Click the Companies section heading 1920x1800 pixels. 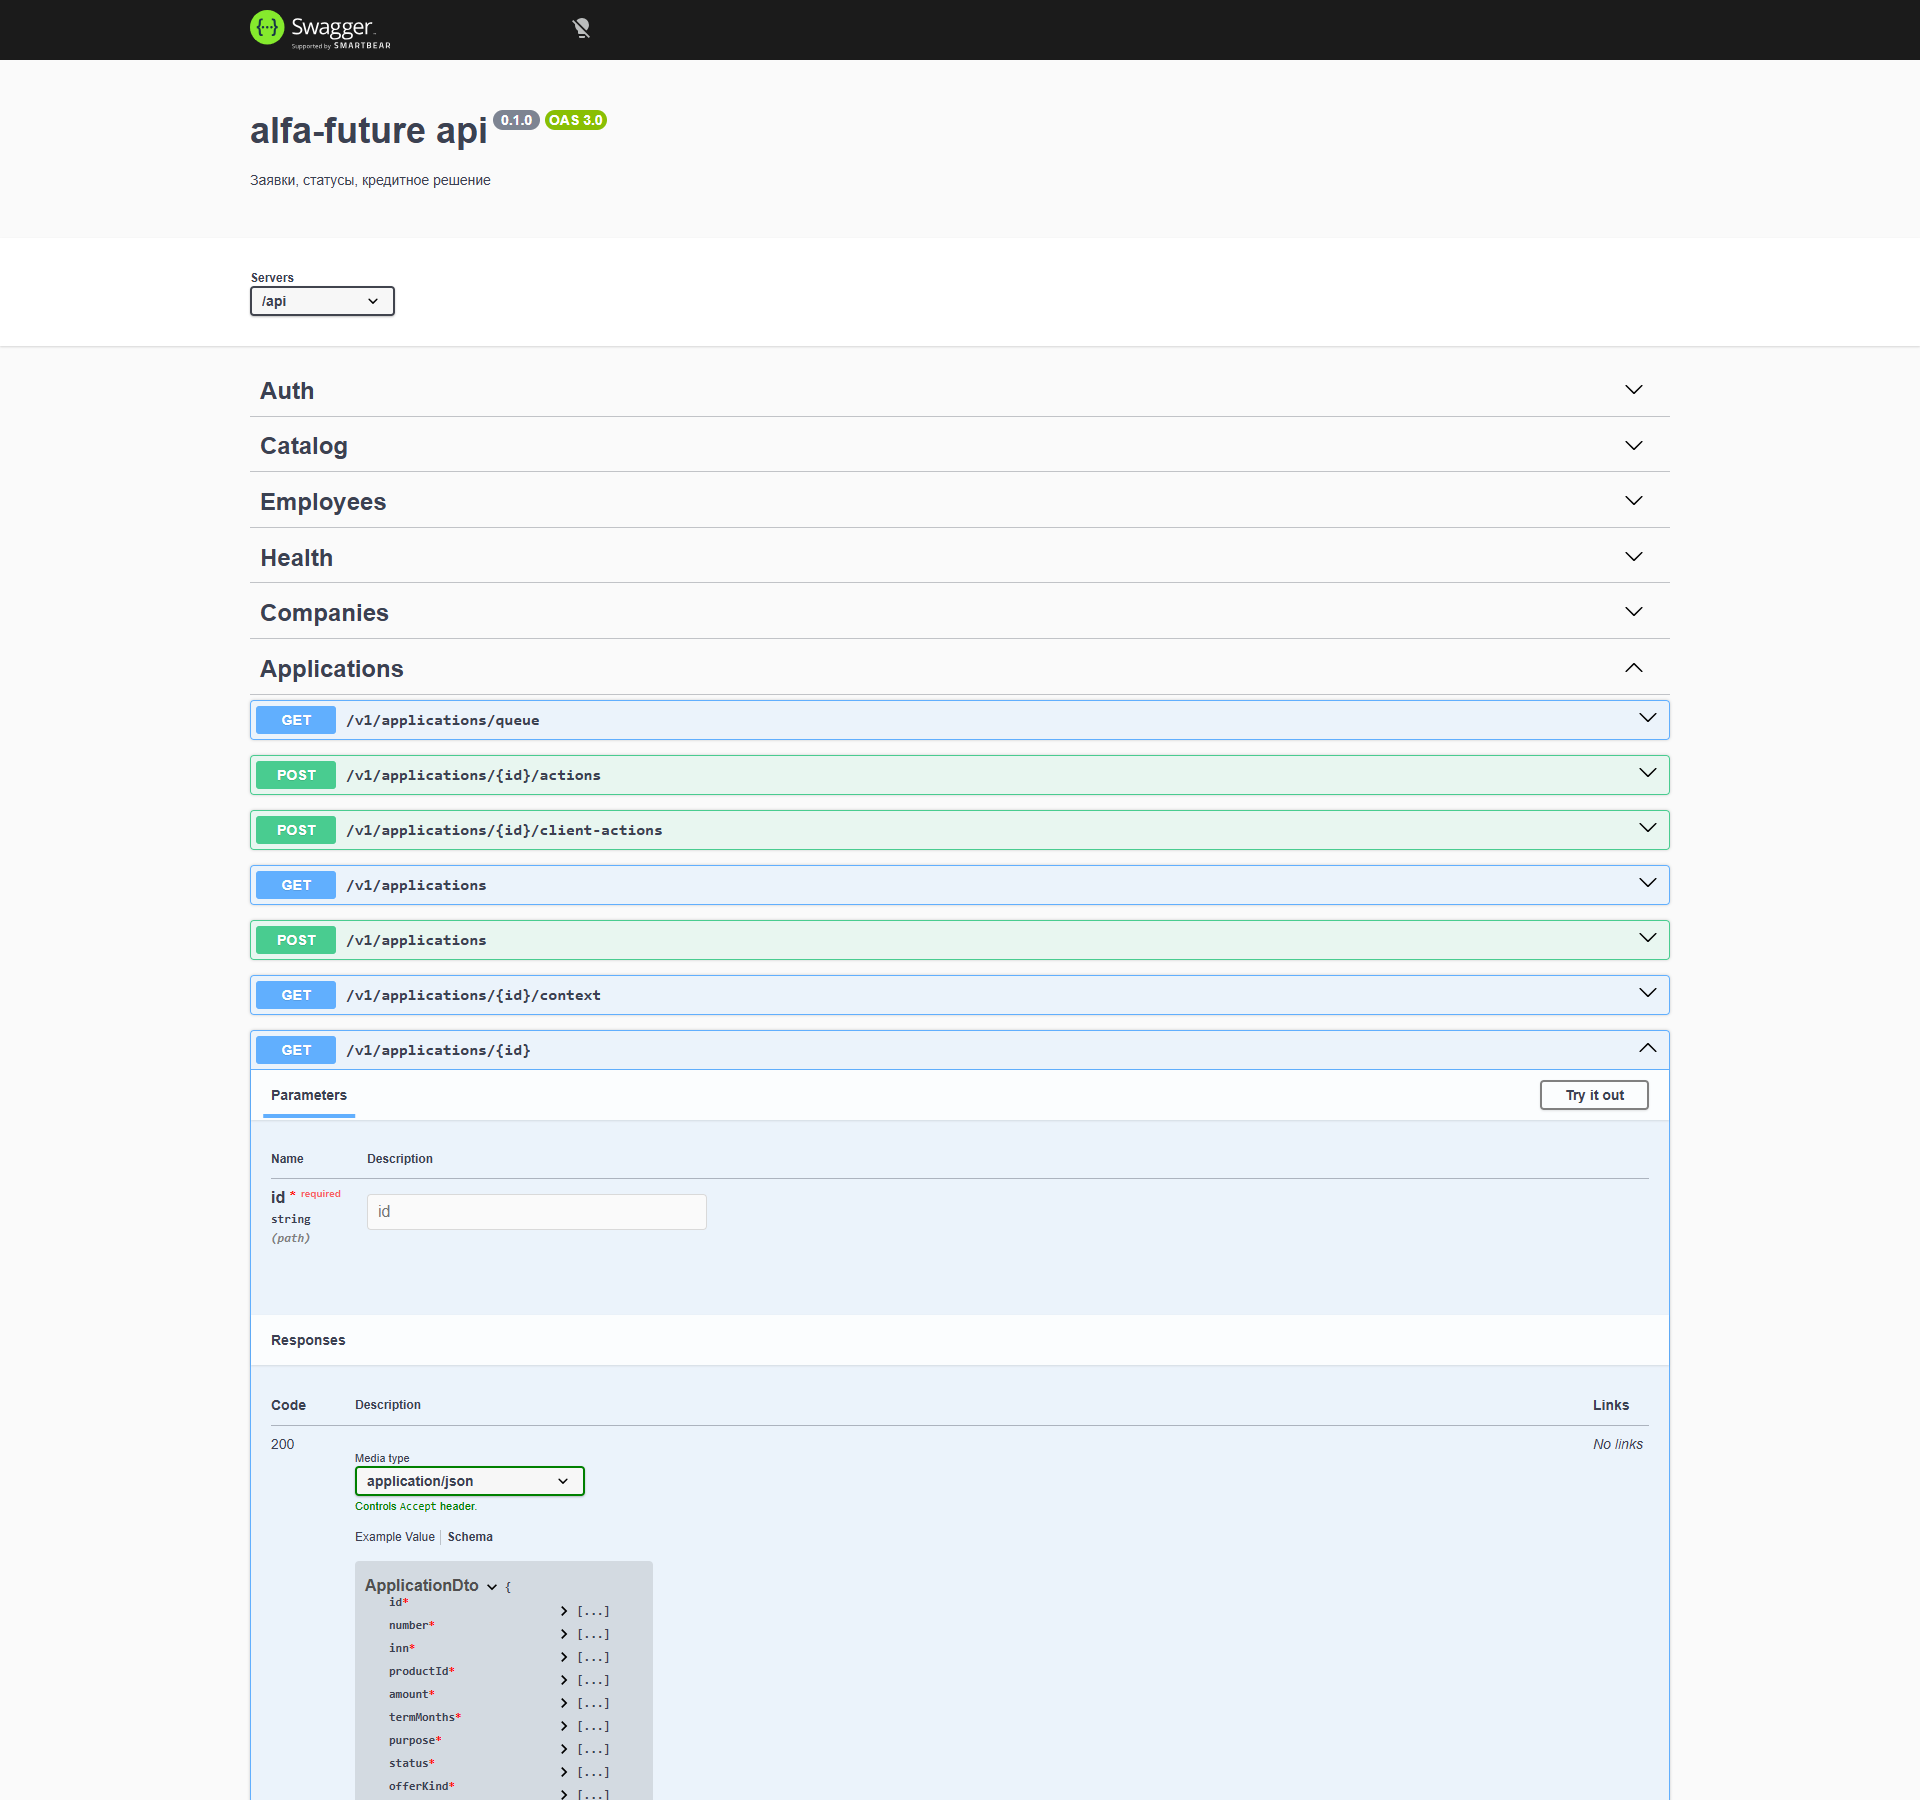(x=324, y=613)
